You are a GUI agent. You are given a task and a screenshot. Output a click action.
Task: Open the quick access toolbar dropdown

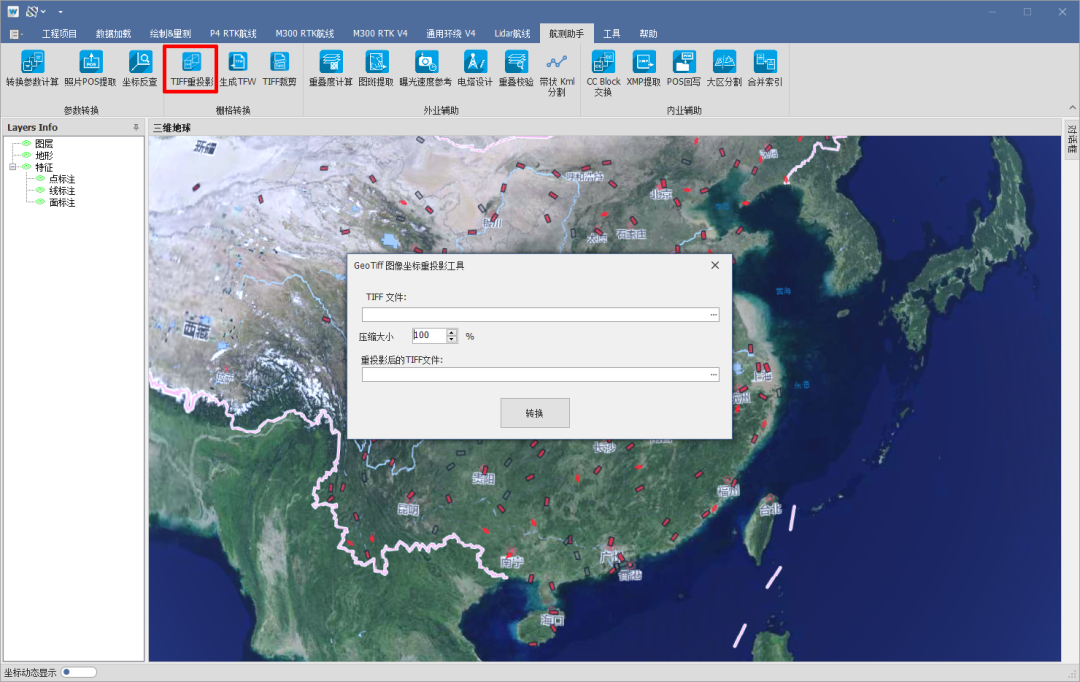[x=61, y=12]
